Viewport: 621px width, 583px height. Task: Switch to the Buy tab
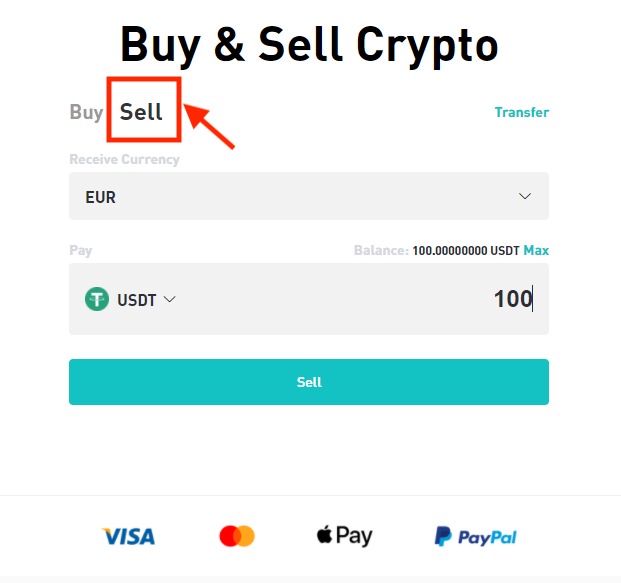(86, 112)
